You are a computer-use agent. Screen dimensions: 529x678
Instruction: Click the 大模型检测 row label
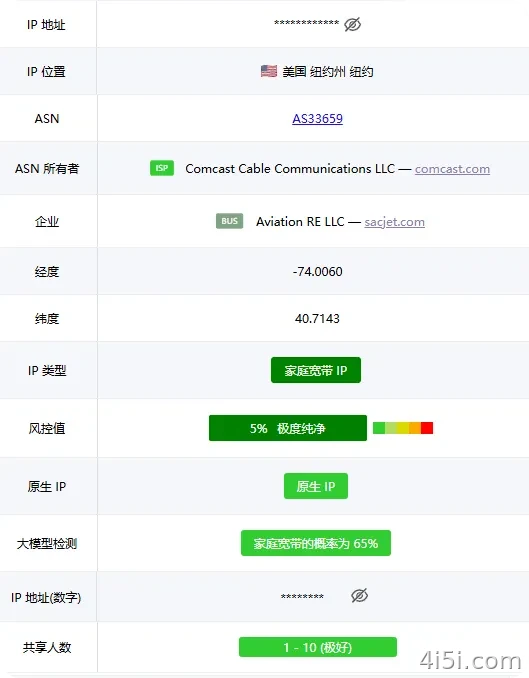click(x=47, y=544)
